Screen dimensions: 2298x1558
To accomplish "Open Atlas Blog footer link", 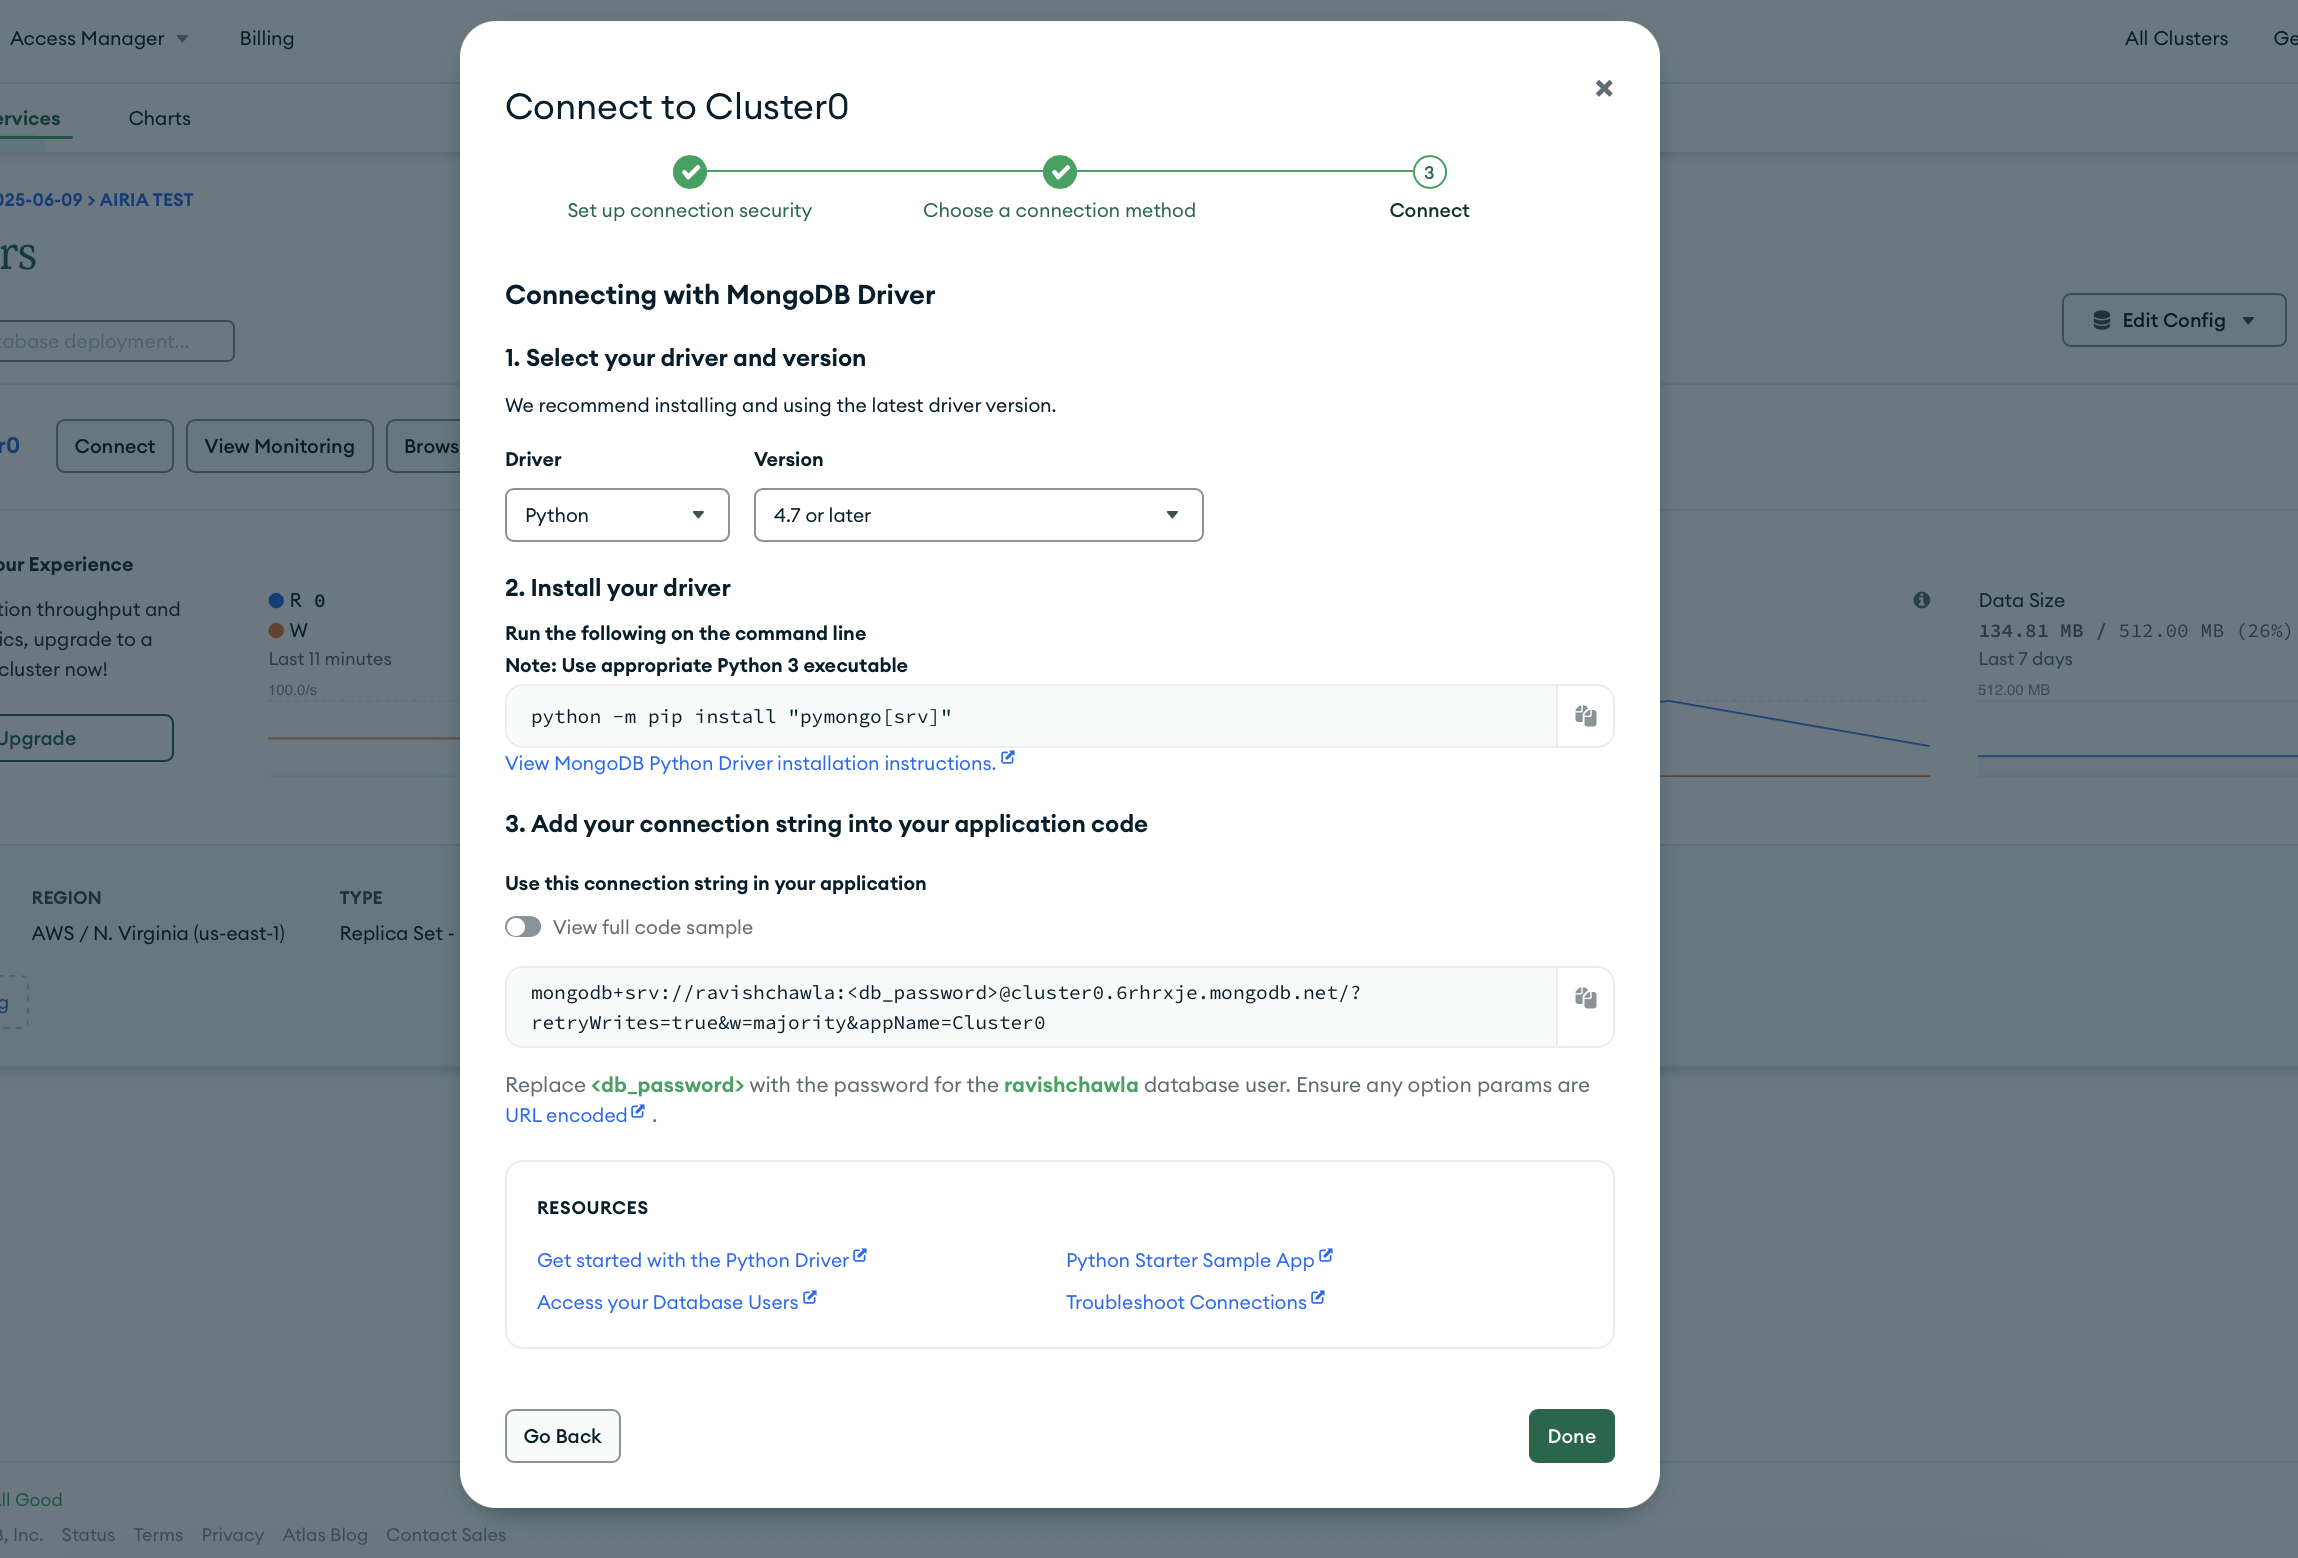I will (325, 1534).
